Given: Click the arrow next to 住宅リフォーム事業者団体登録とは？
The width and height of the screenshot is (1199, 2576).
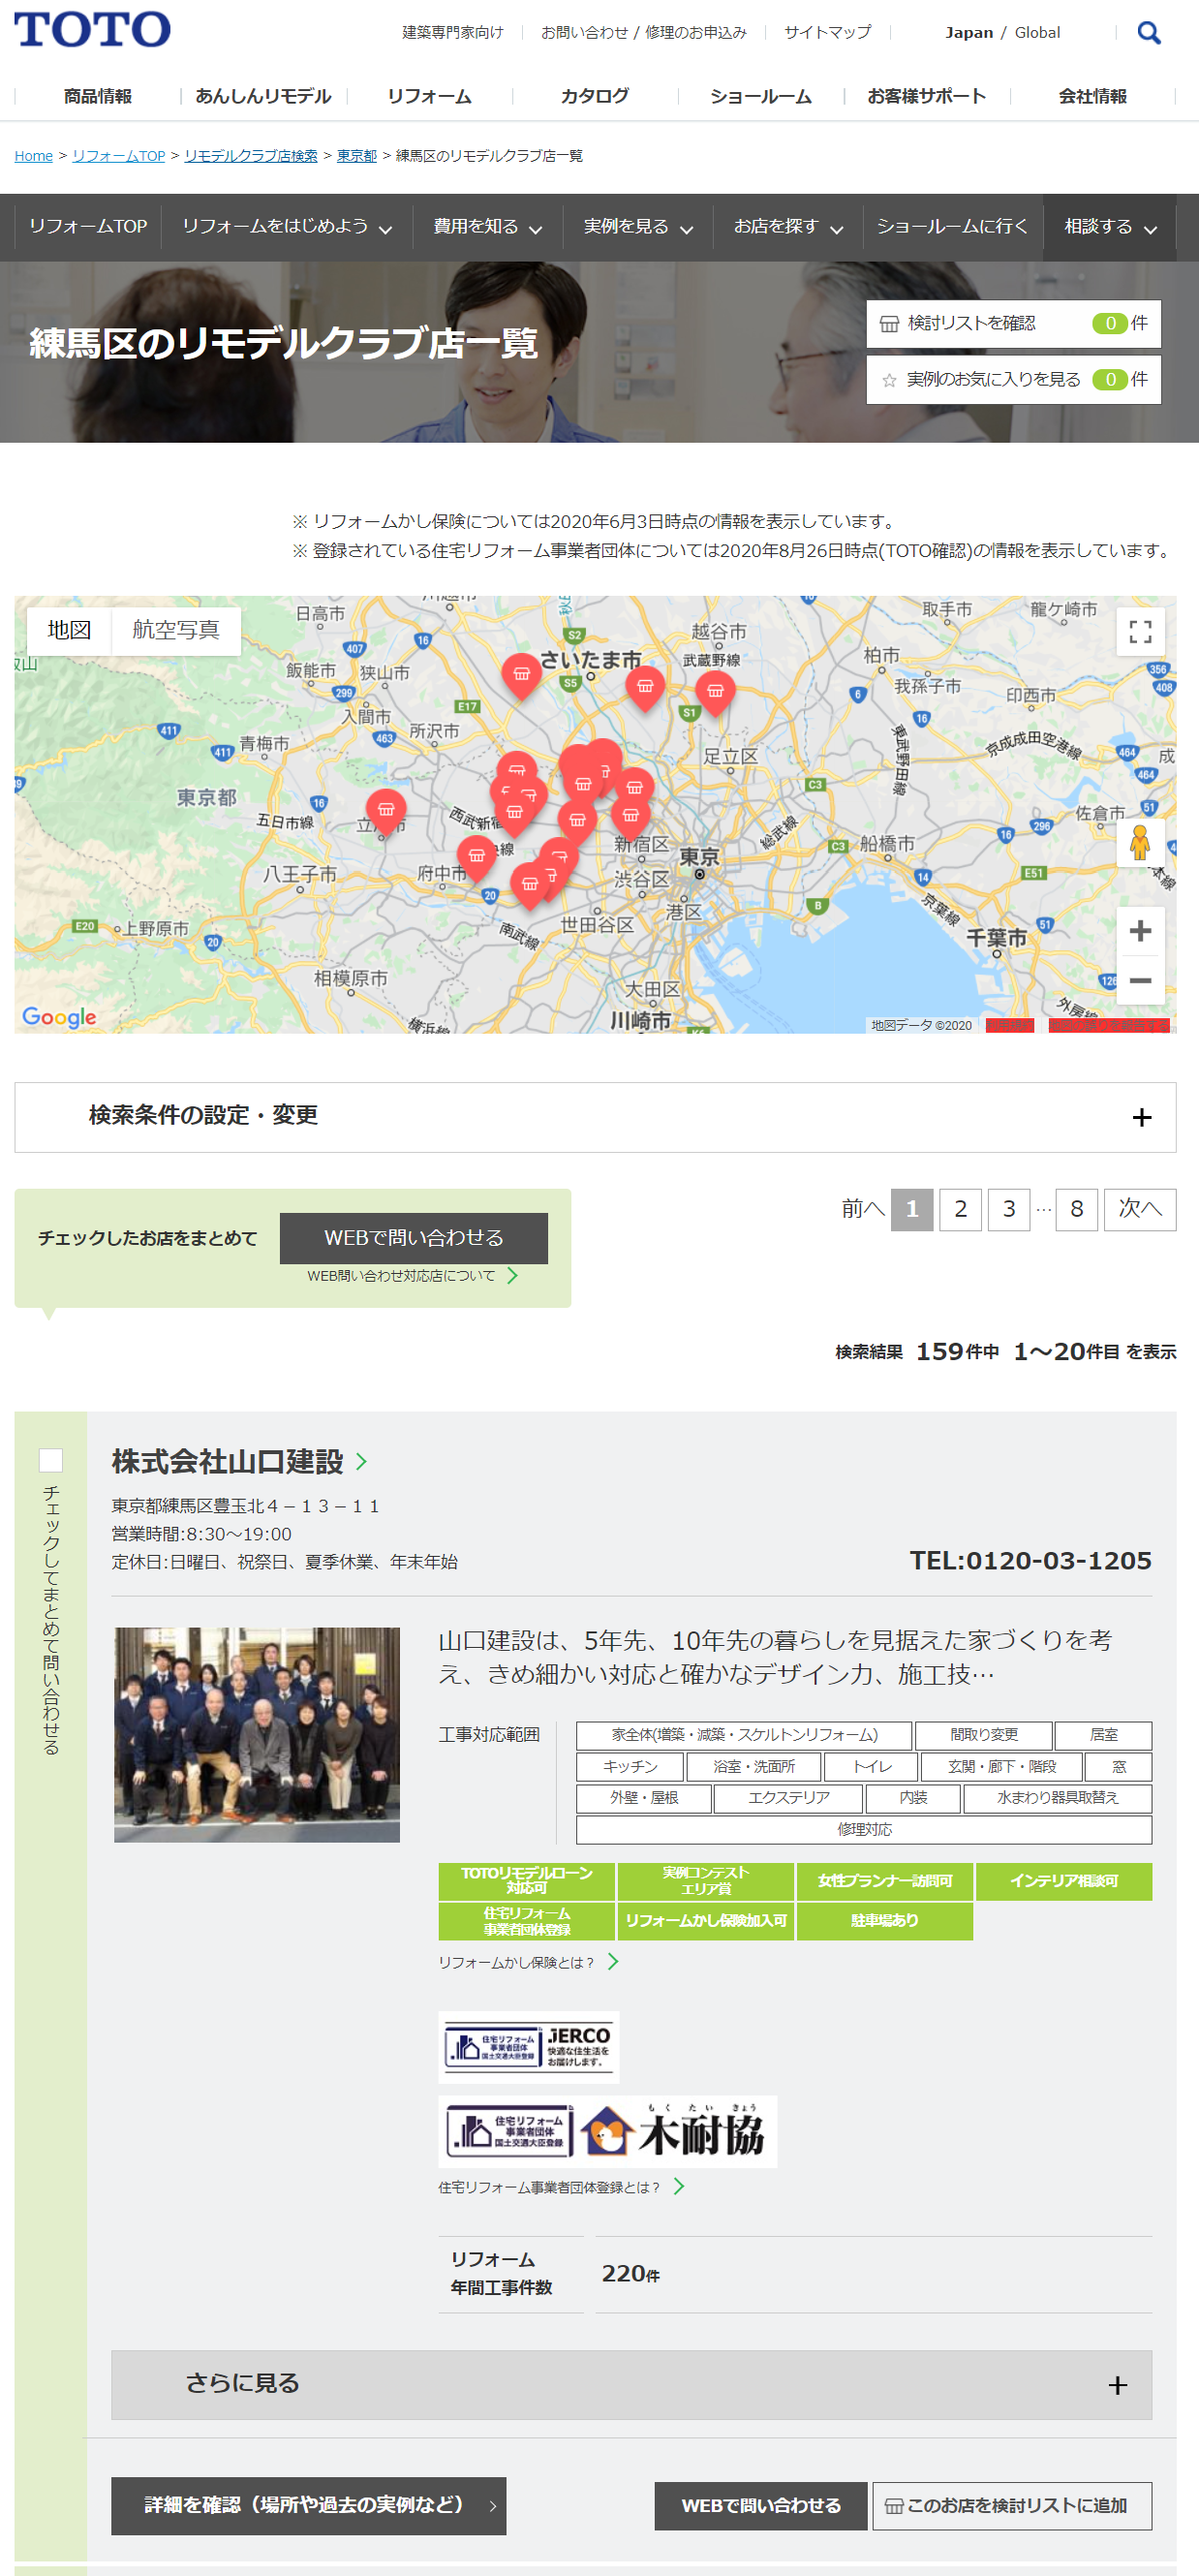Looking at the screenshot, I should click(679, 2187).
